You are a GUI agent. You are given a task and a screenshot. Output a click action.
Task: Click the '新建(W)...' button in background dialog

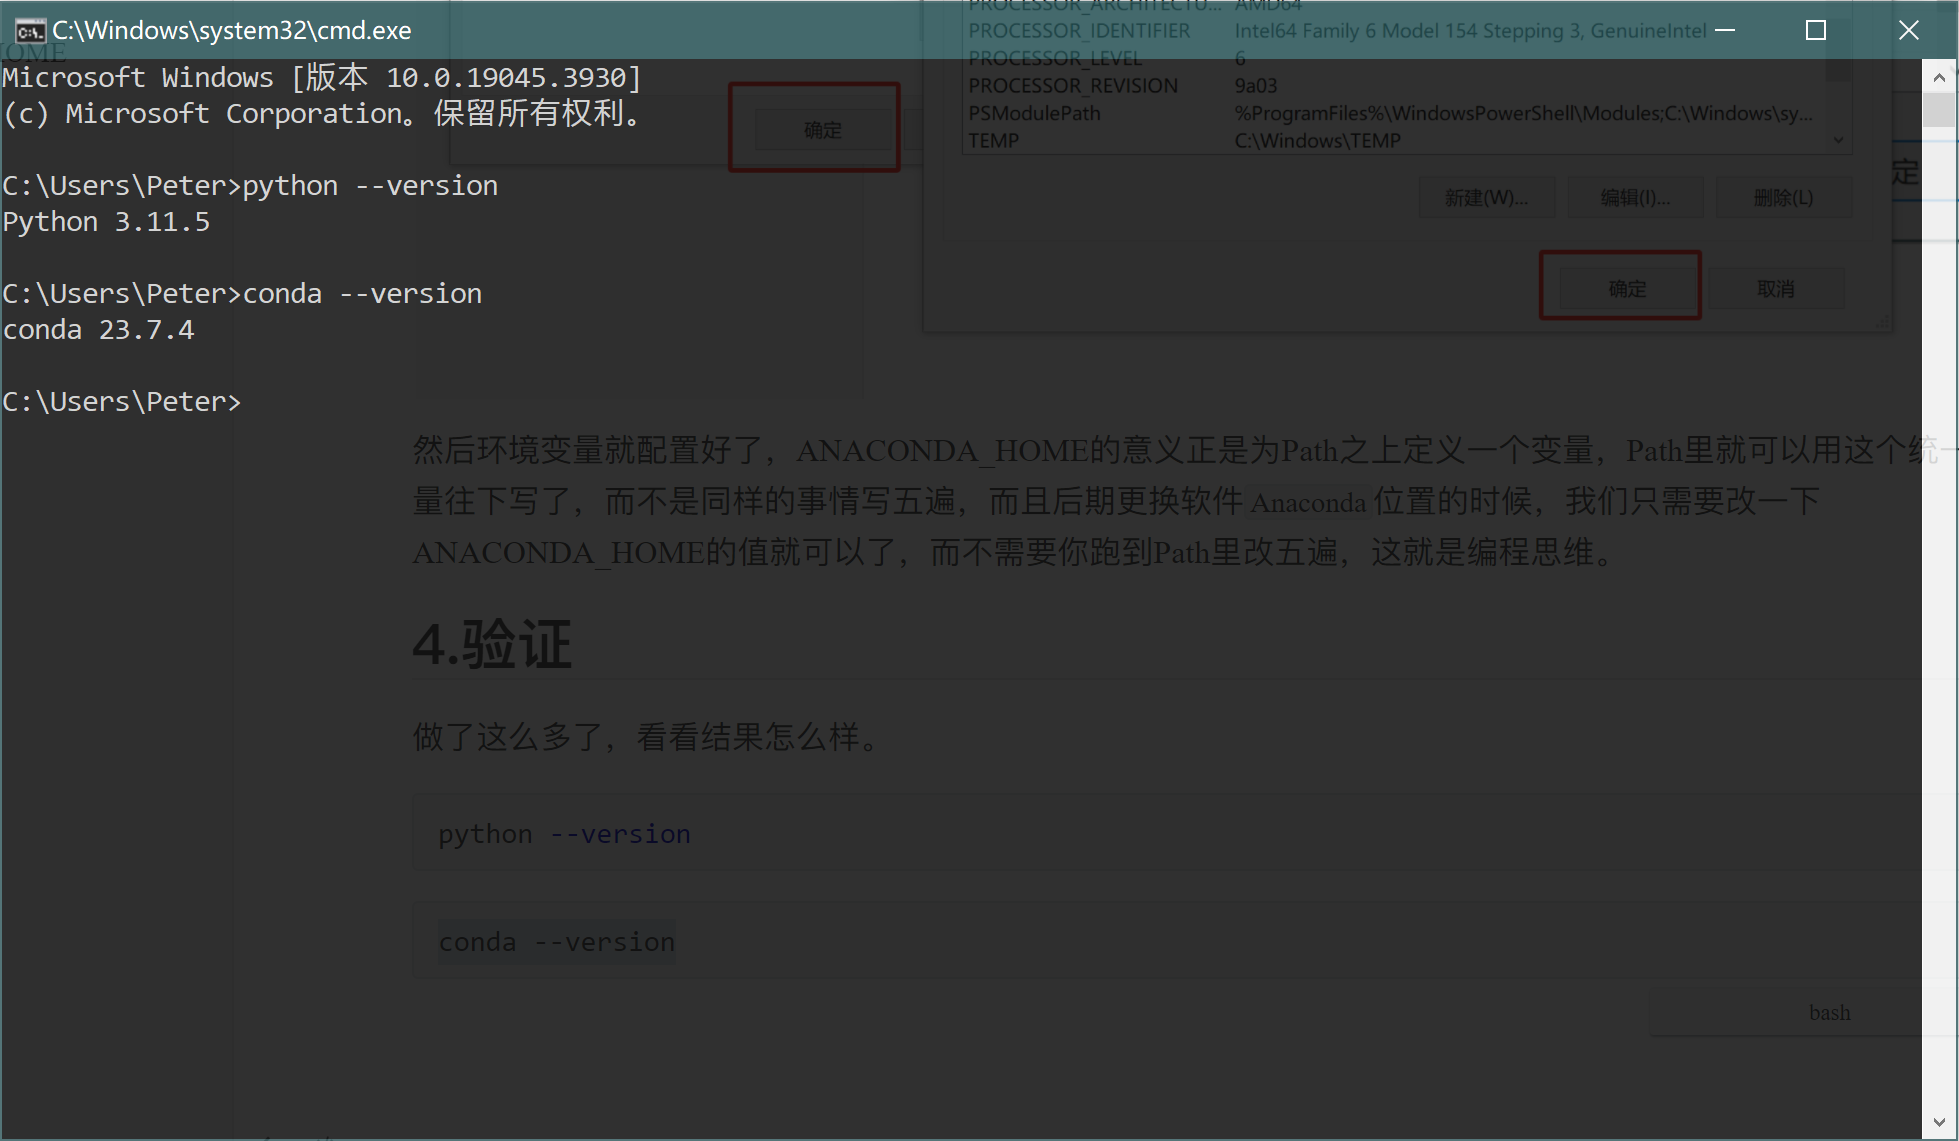(1486, 198)
